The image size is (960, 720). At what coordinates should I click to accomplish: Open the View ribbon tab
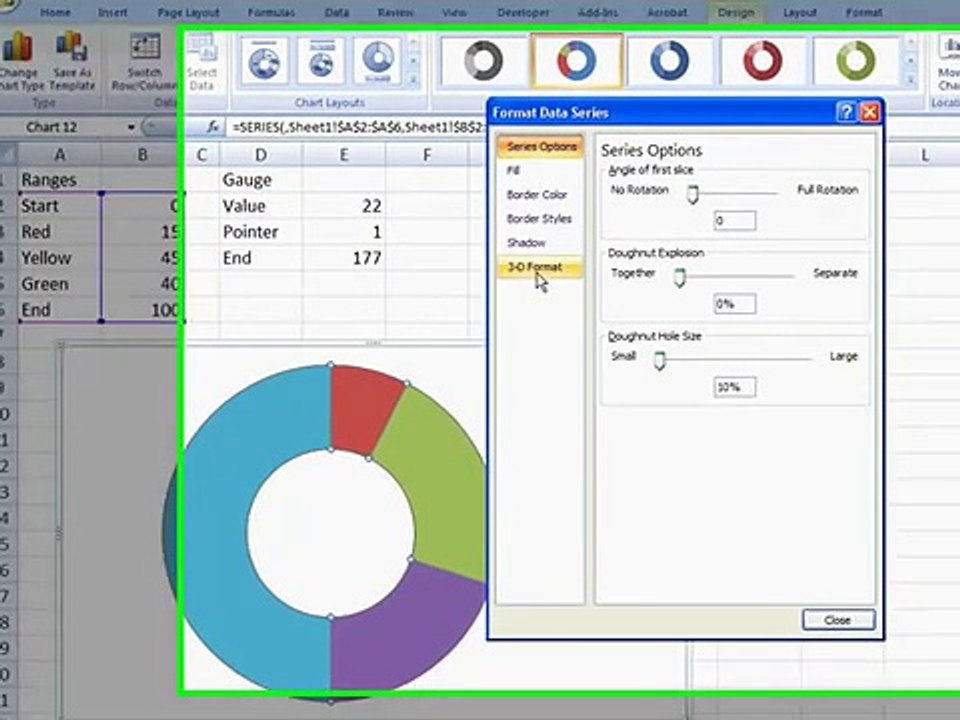(454, 12)
